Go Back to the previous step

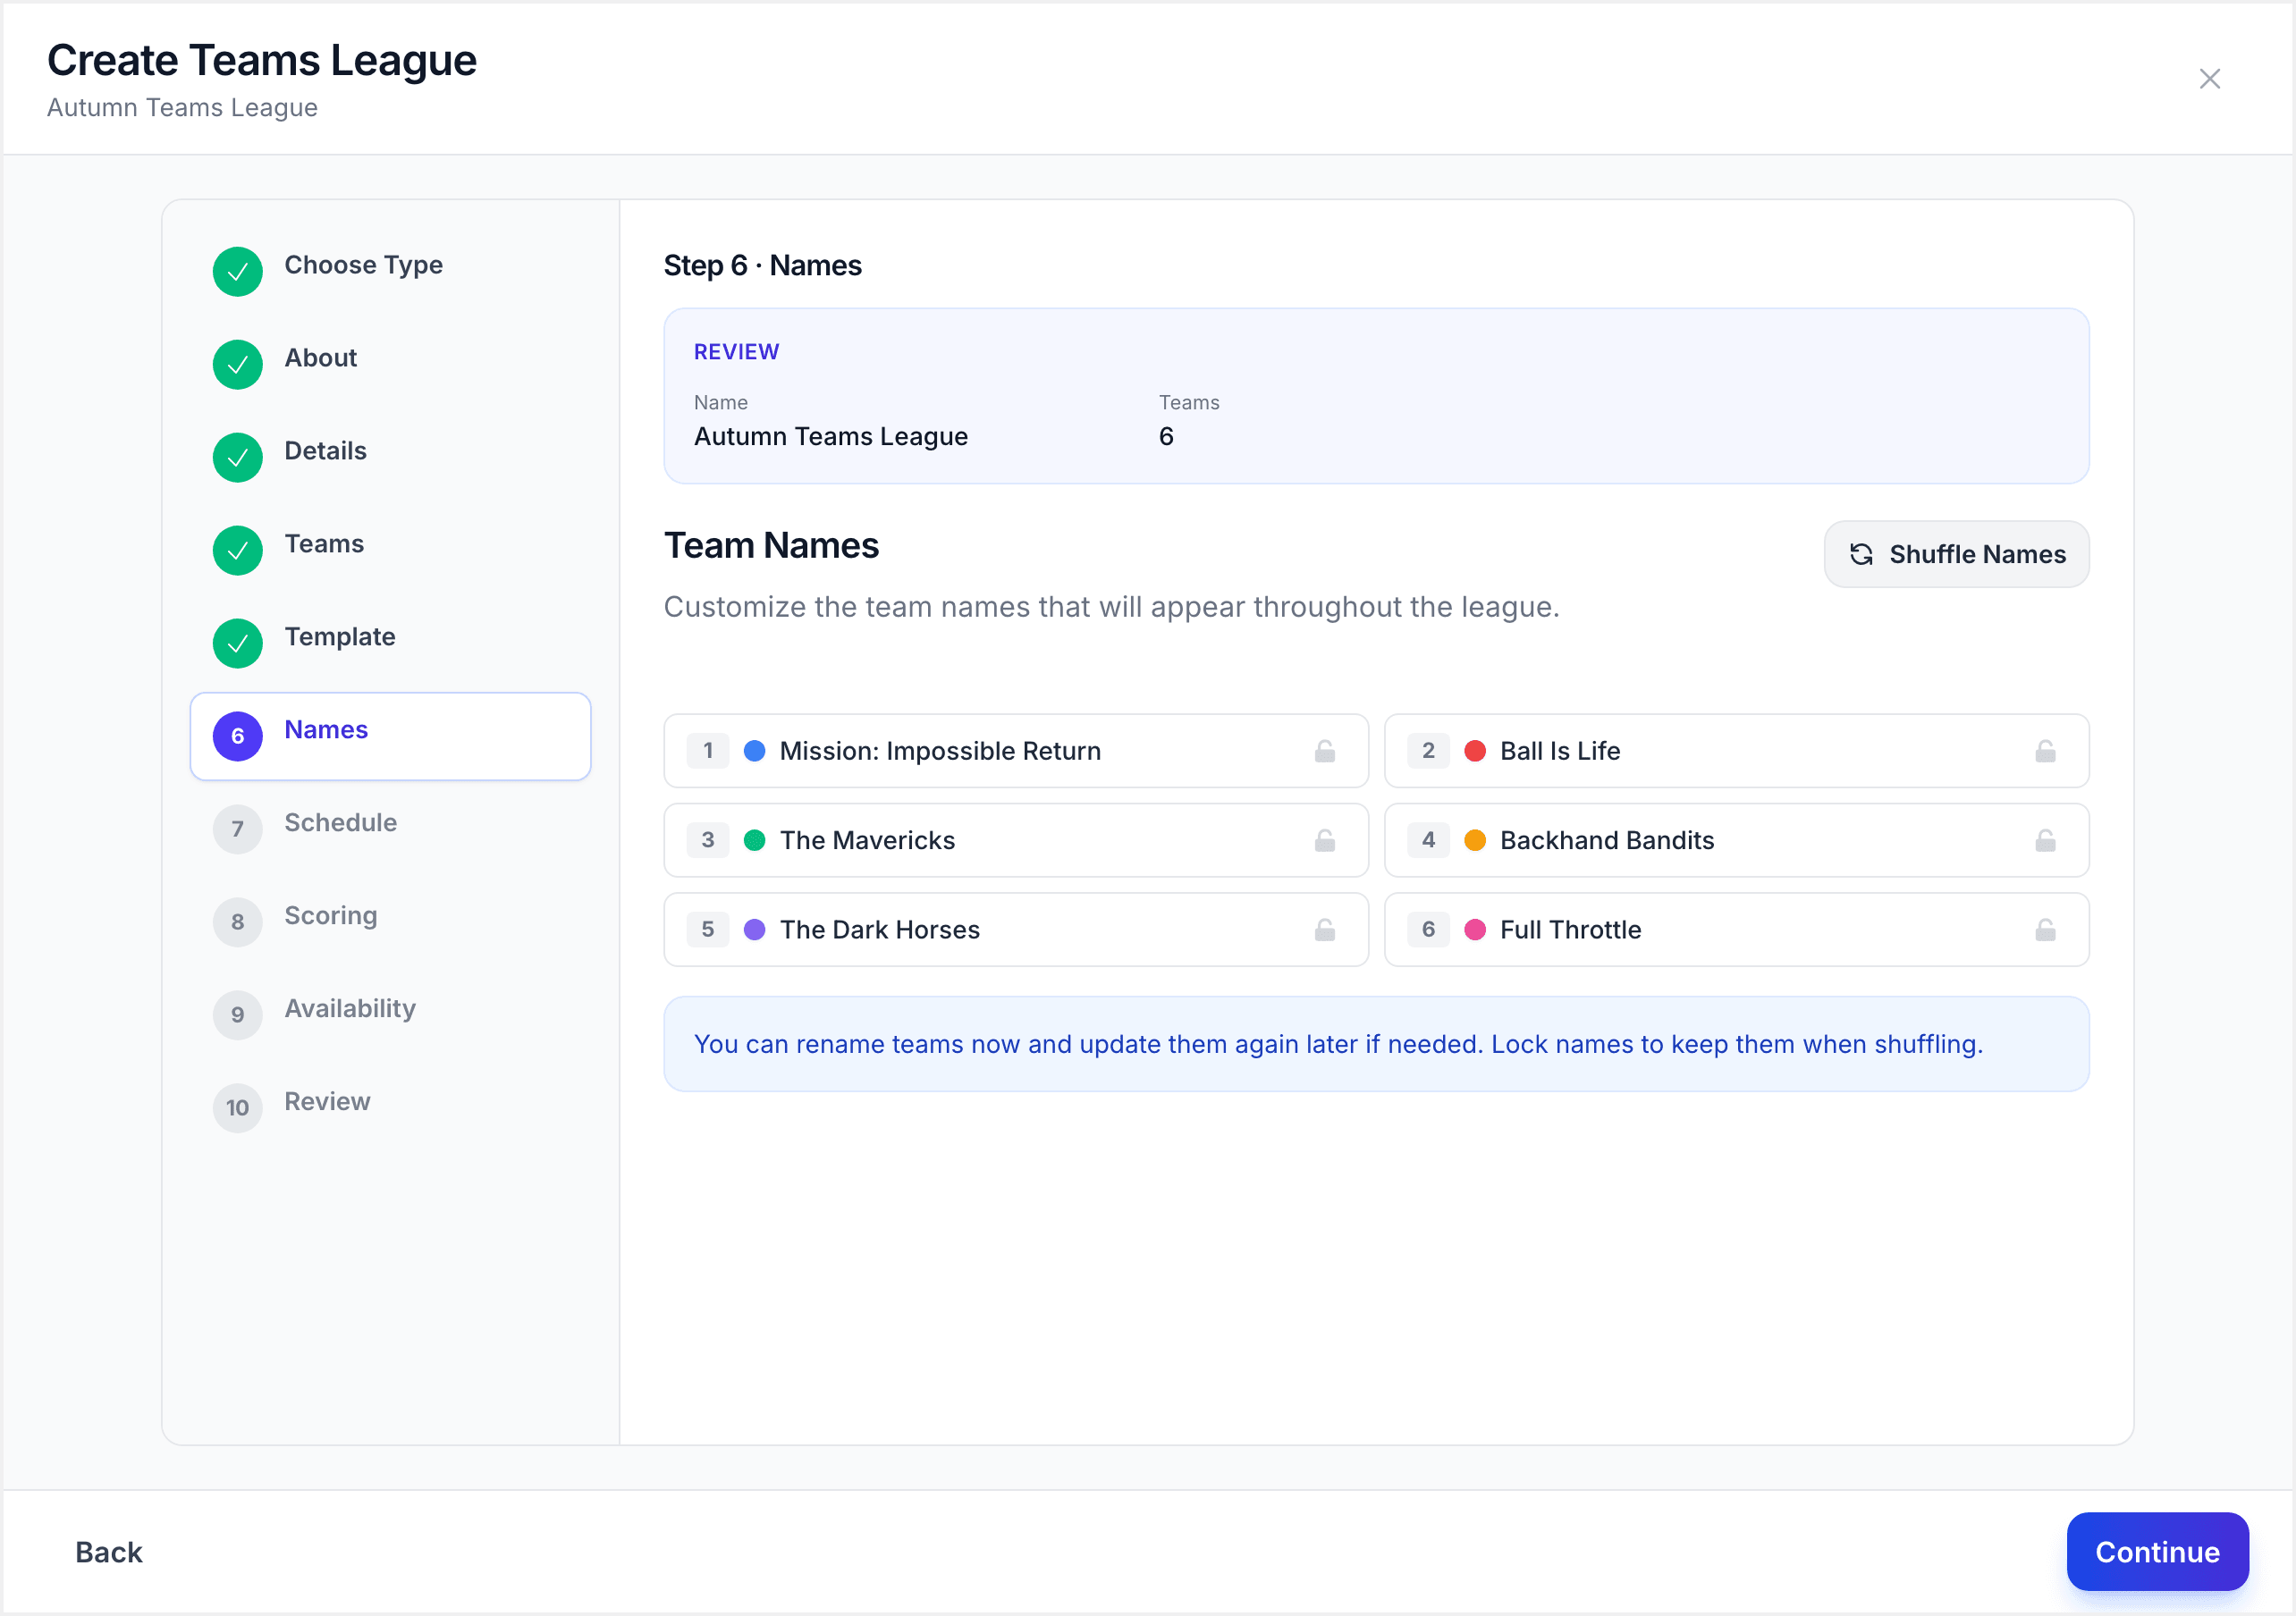(x=109, y=1551)
